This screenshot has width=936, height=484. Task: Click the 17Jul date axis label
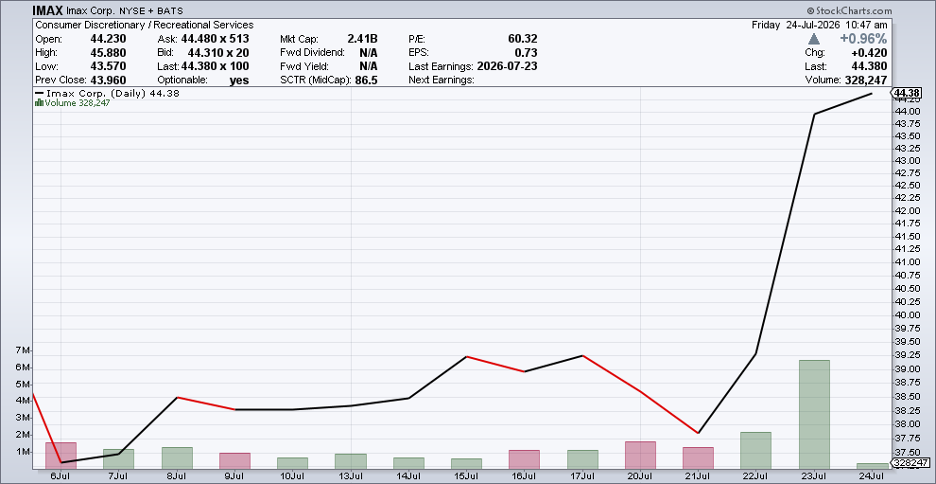click(583, 476)
